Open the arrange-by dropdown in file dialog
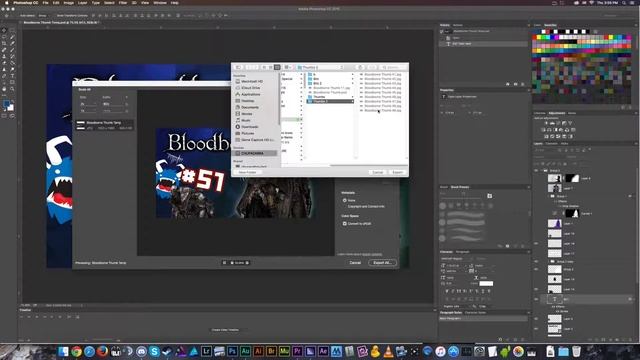This screenshot has height=360, width=640. pyautogui.click(x=288, y=67)
